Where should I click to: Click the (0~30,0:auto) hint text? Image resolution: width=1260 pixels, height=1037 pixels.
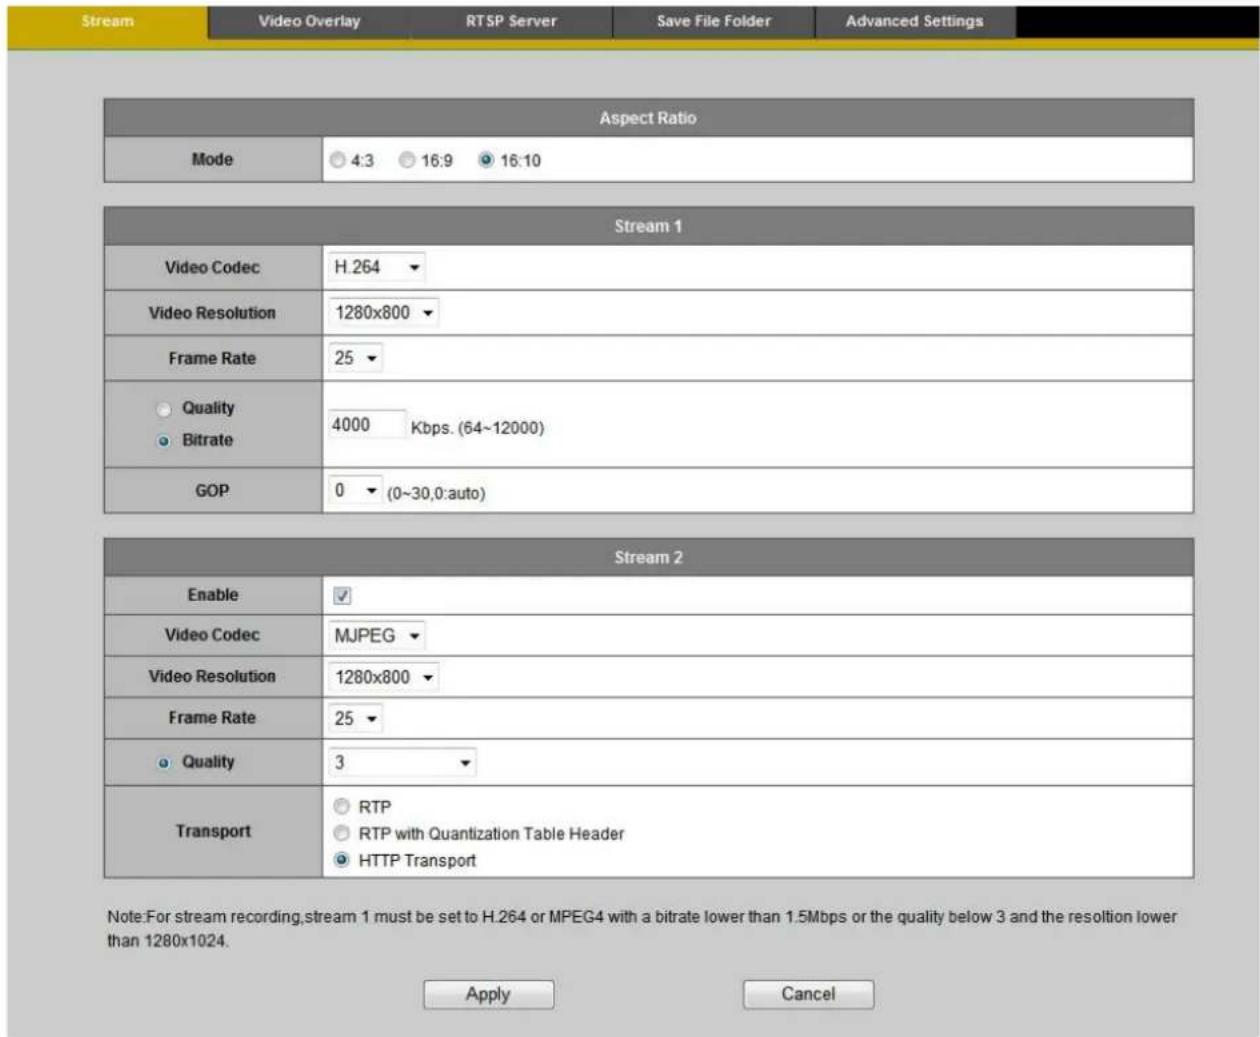click(x=436, y=493)
